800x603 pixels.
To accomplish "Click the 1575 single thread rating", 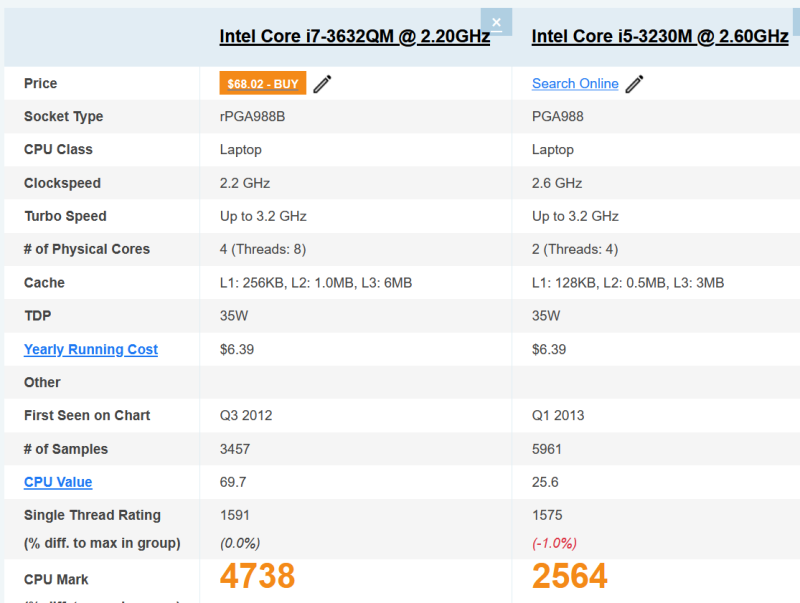I will pos(547,515).
